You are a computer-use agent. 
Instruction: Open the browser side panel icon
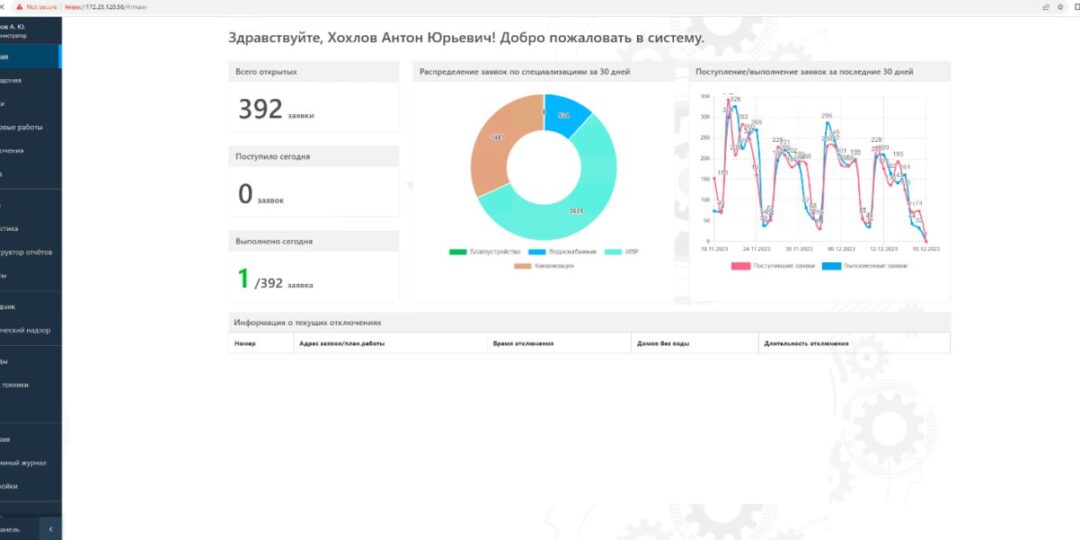coord(1075,6)
